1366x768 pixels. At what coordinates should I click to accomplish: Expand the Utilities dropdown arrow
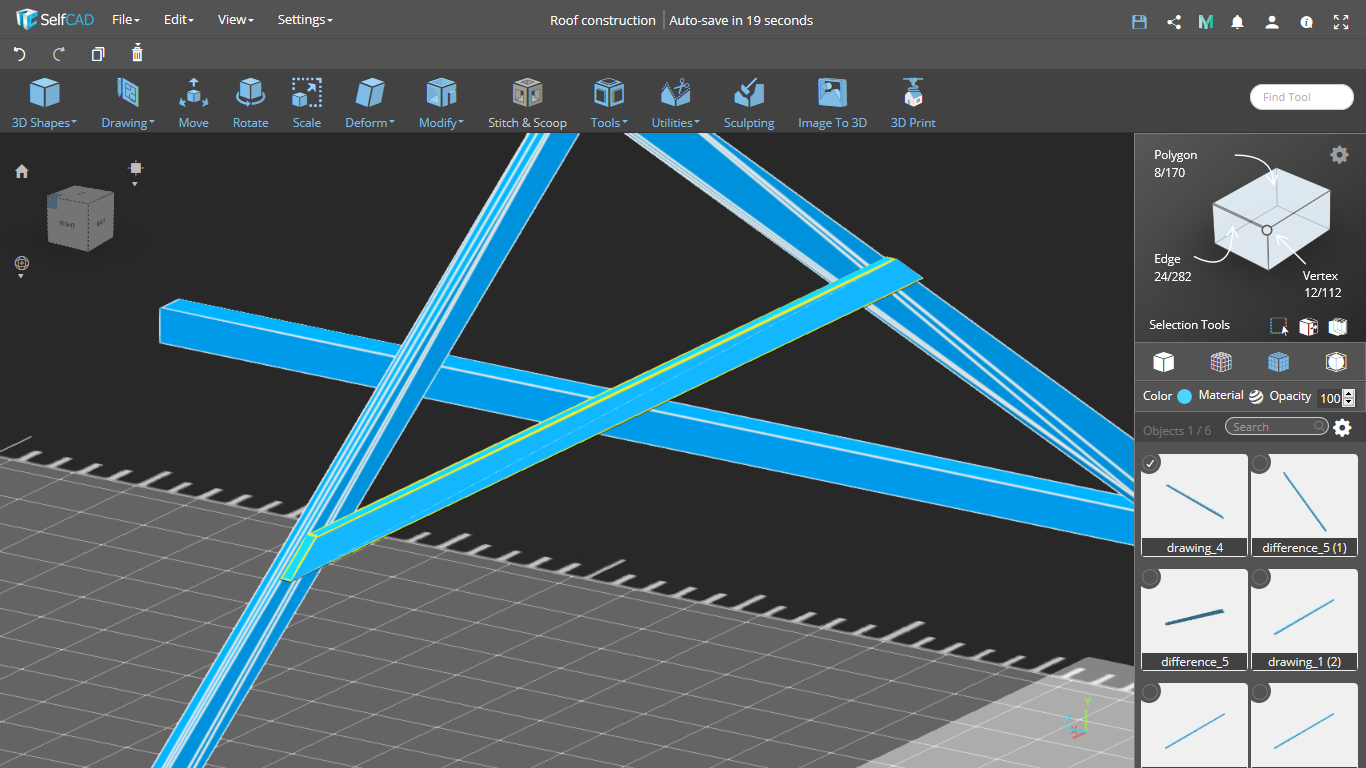697,123
